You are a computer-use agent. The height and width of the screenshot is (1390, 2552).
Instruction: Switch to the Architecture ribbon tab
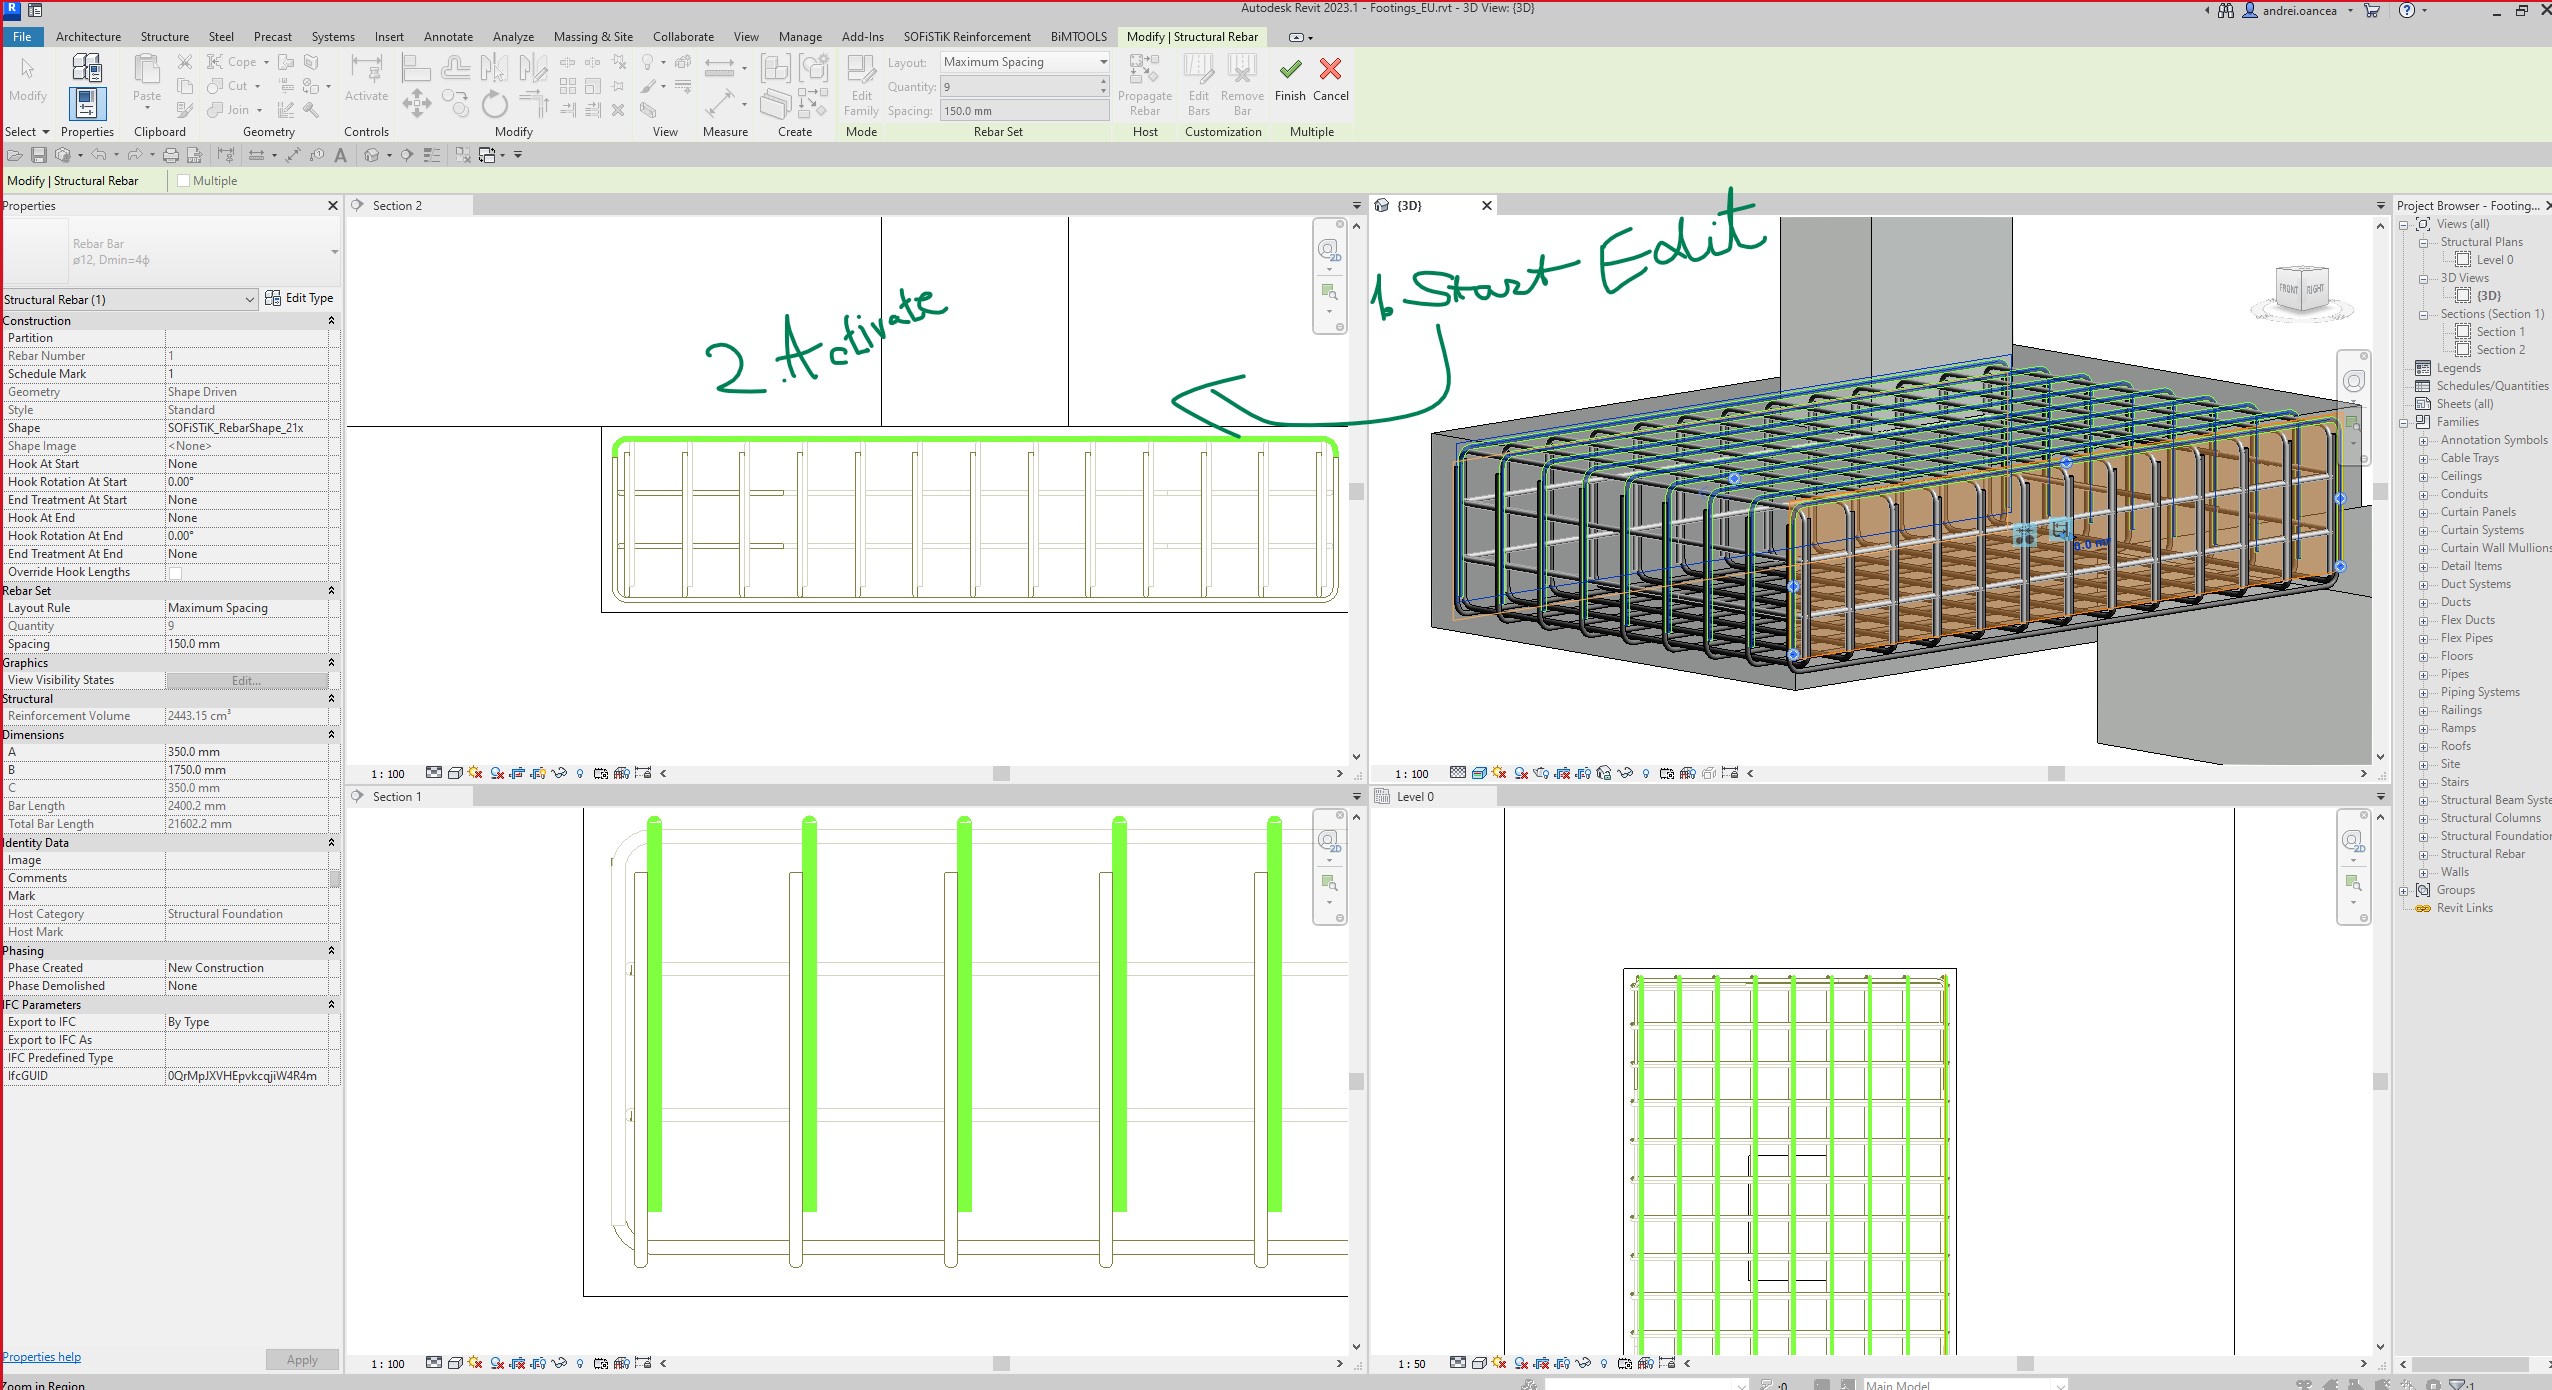(88, 37)
